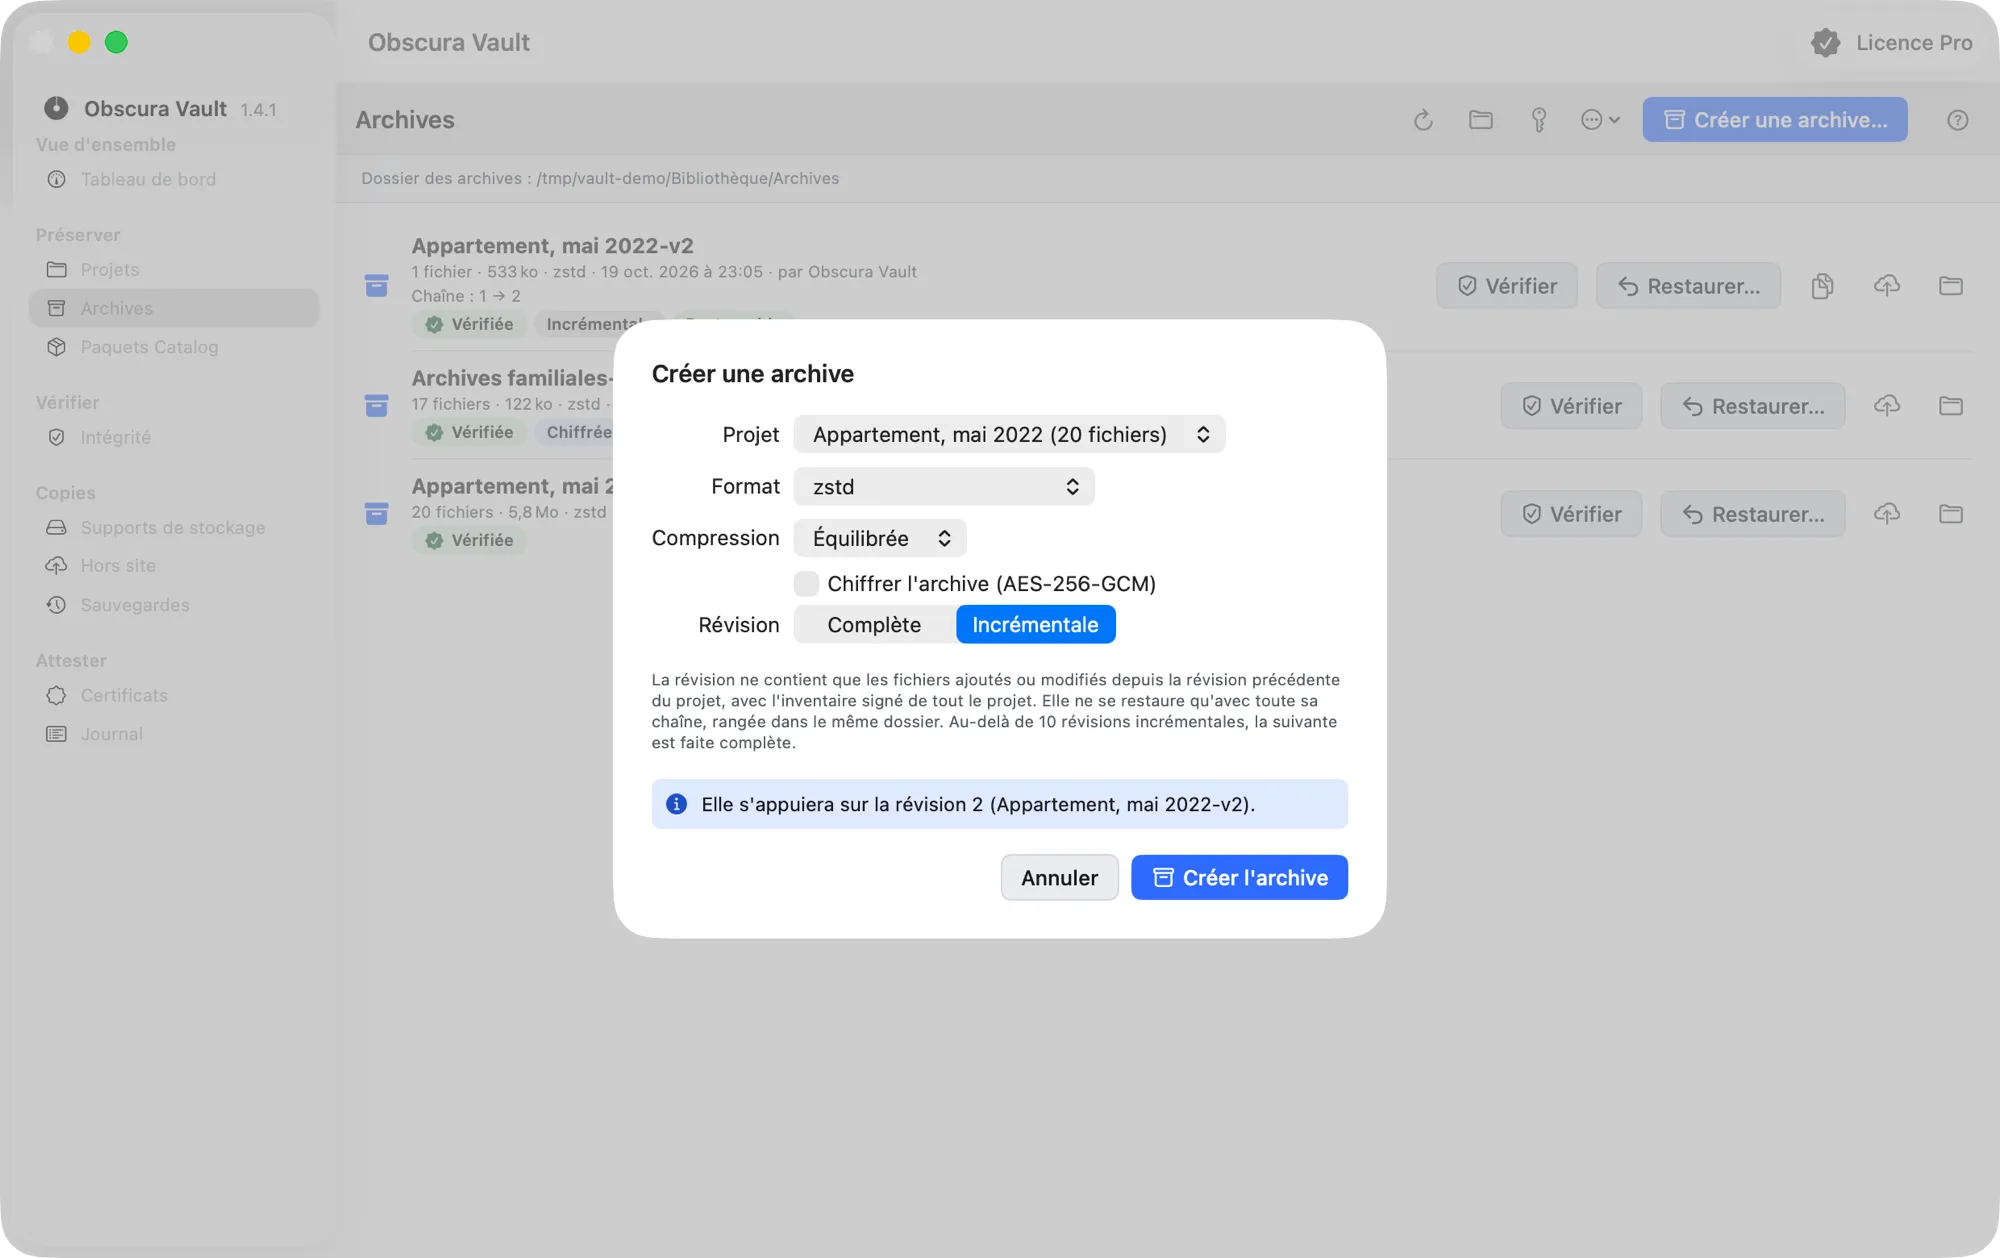The height and width of the screenshot is (1258, 2000).
Task: Reveal folder icon for Appartement, mai 2022-v2
Action: 1951,286
